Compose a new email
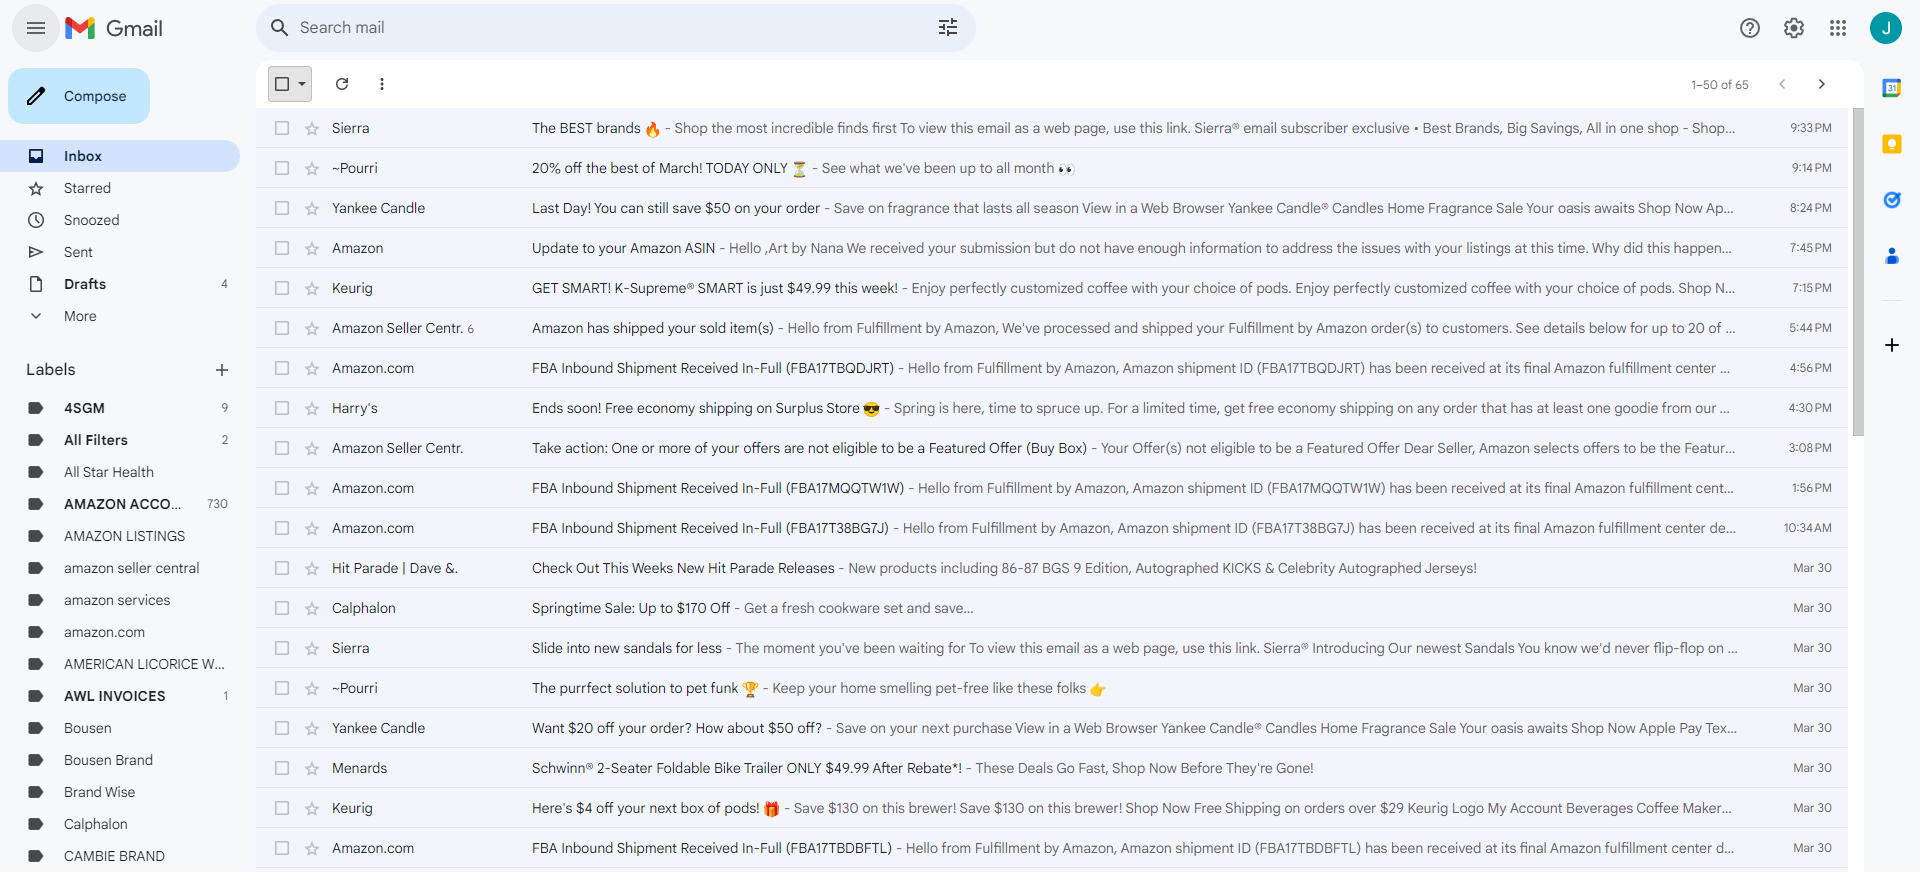1920x872 pixels. tap(79, 96)
